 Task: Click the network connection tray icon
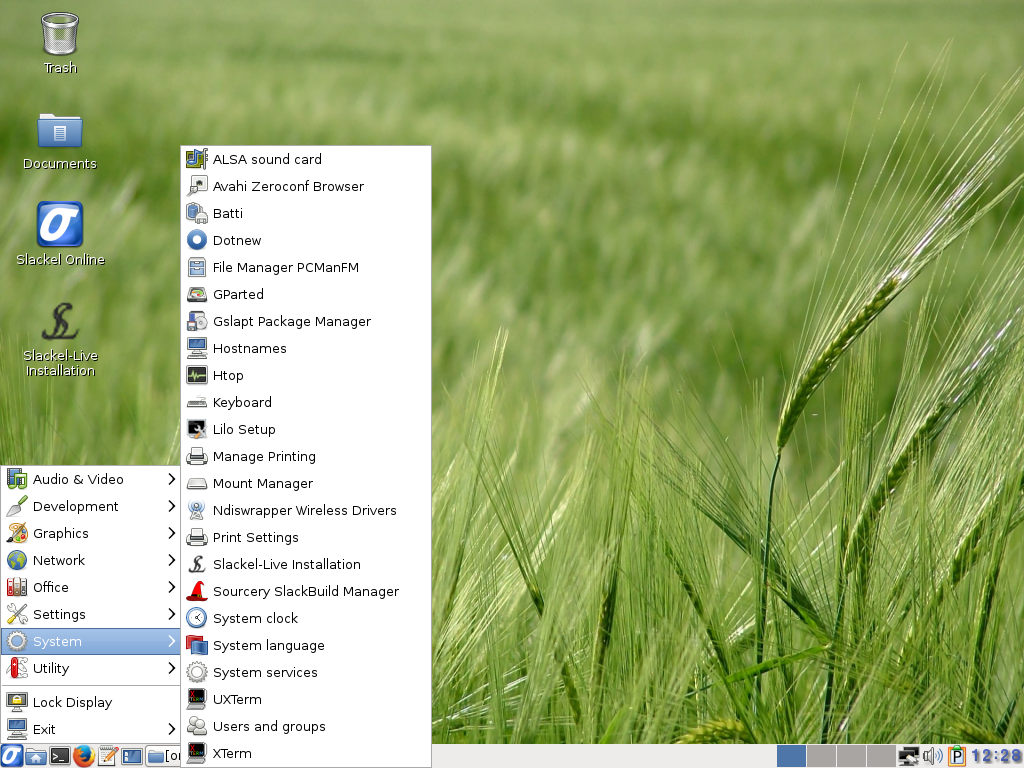pos(908,756)
